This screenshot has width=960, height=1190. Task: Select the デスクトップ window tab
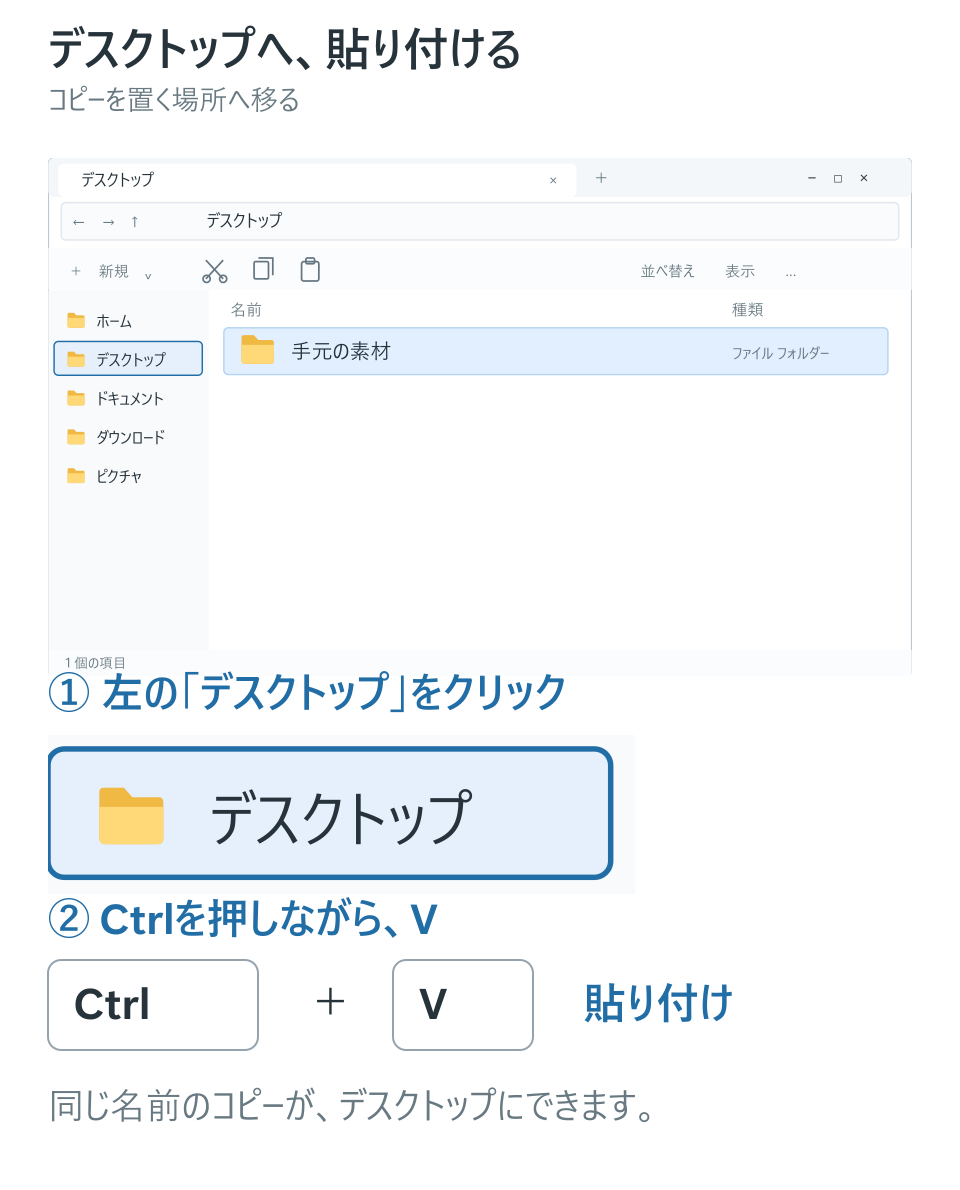[x=316, y=180]
